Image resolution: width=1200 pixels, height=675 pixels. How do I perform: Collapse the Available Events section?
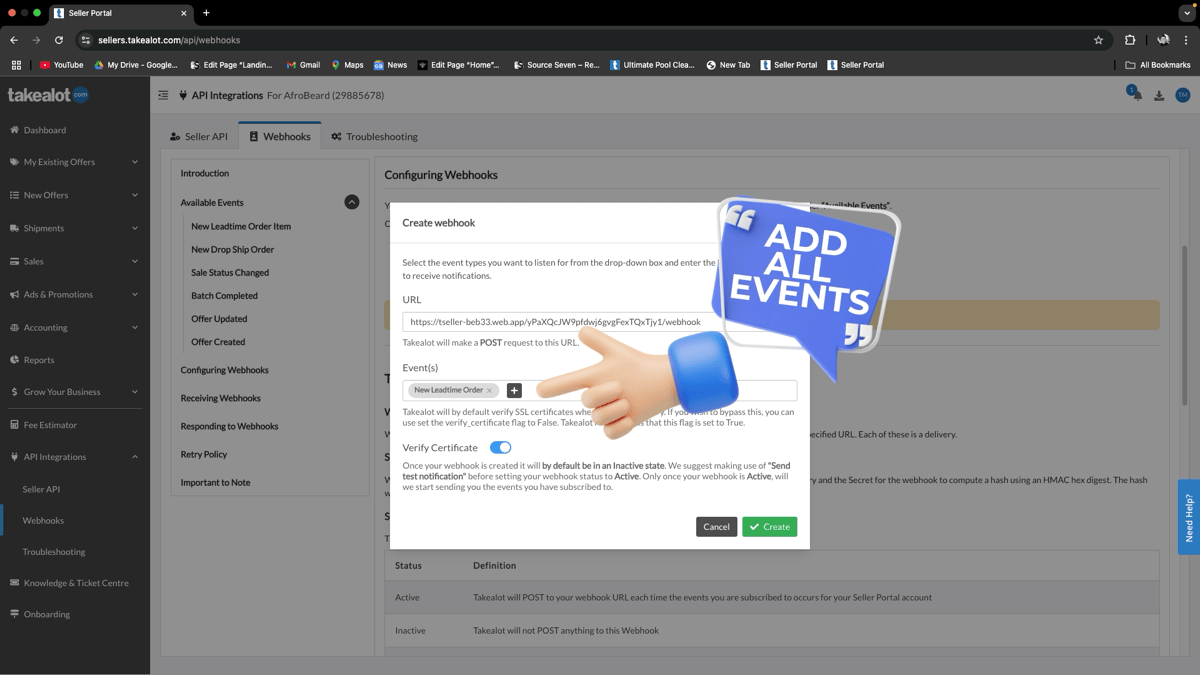point(351,202)
